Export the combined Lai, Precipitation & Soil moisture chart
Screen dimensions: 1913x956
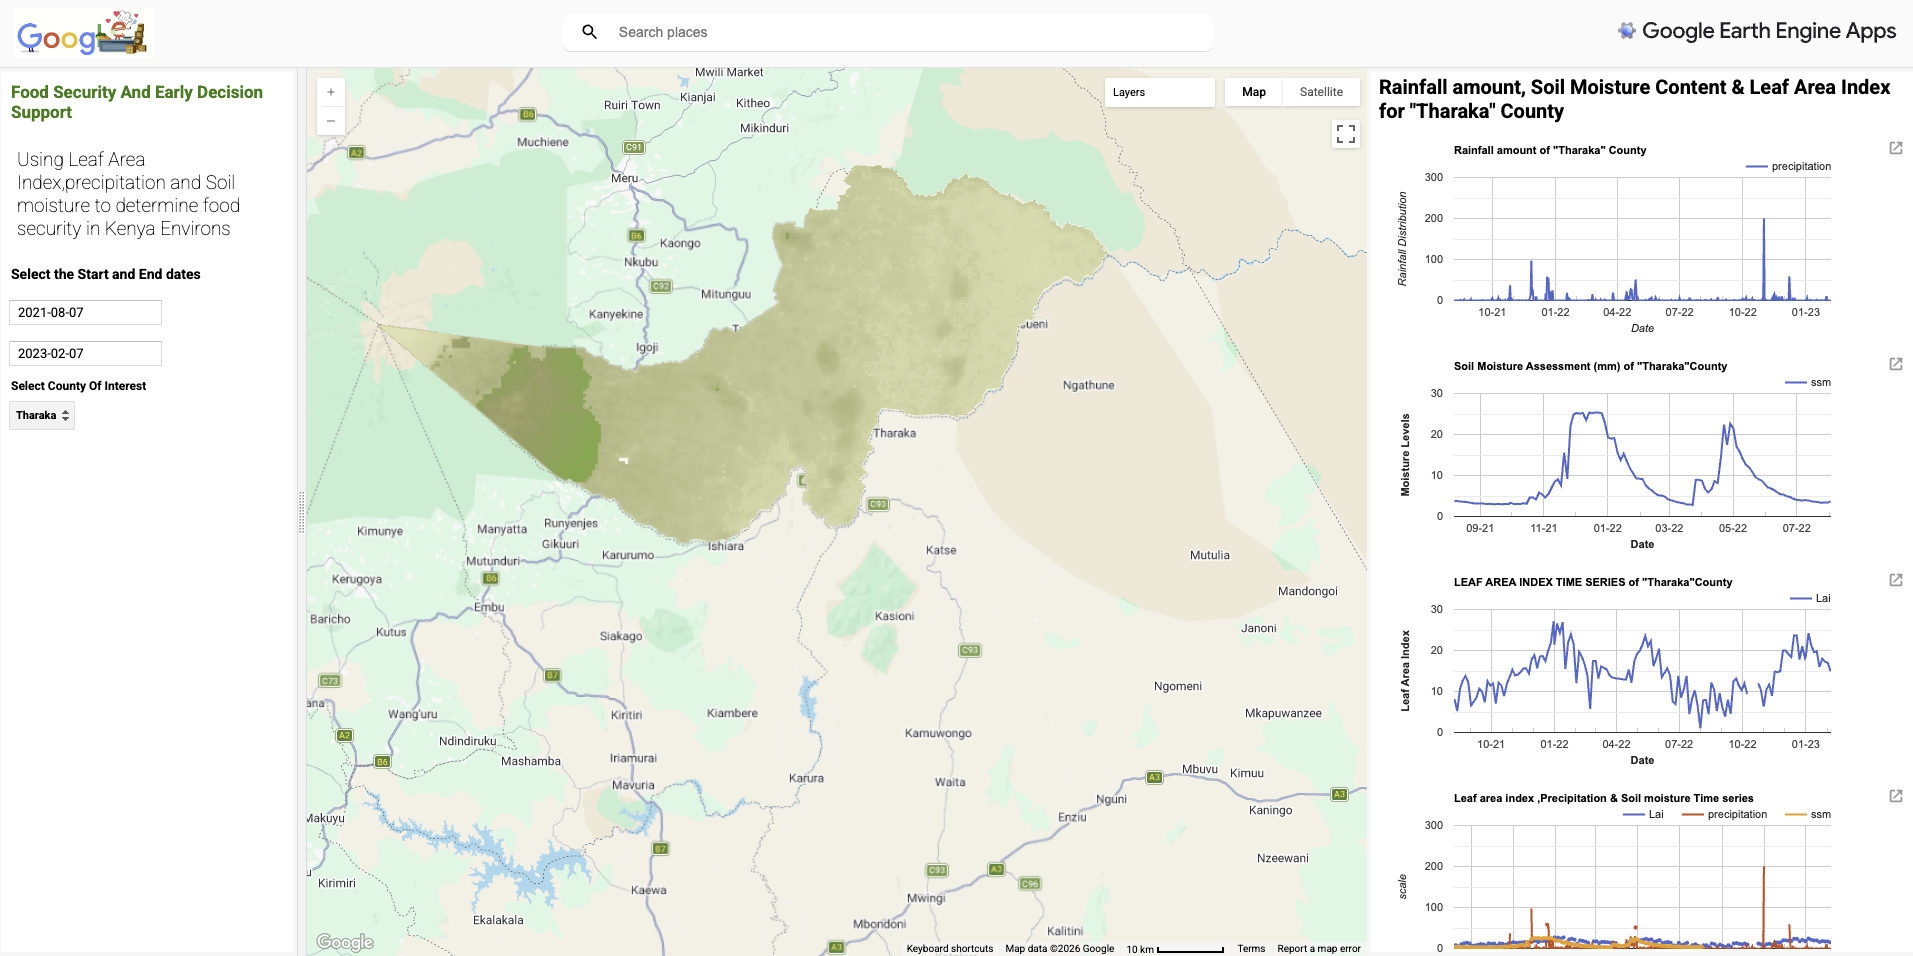pyautogui.click(x=1895, y=797)
